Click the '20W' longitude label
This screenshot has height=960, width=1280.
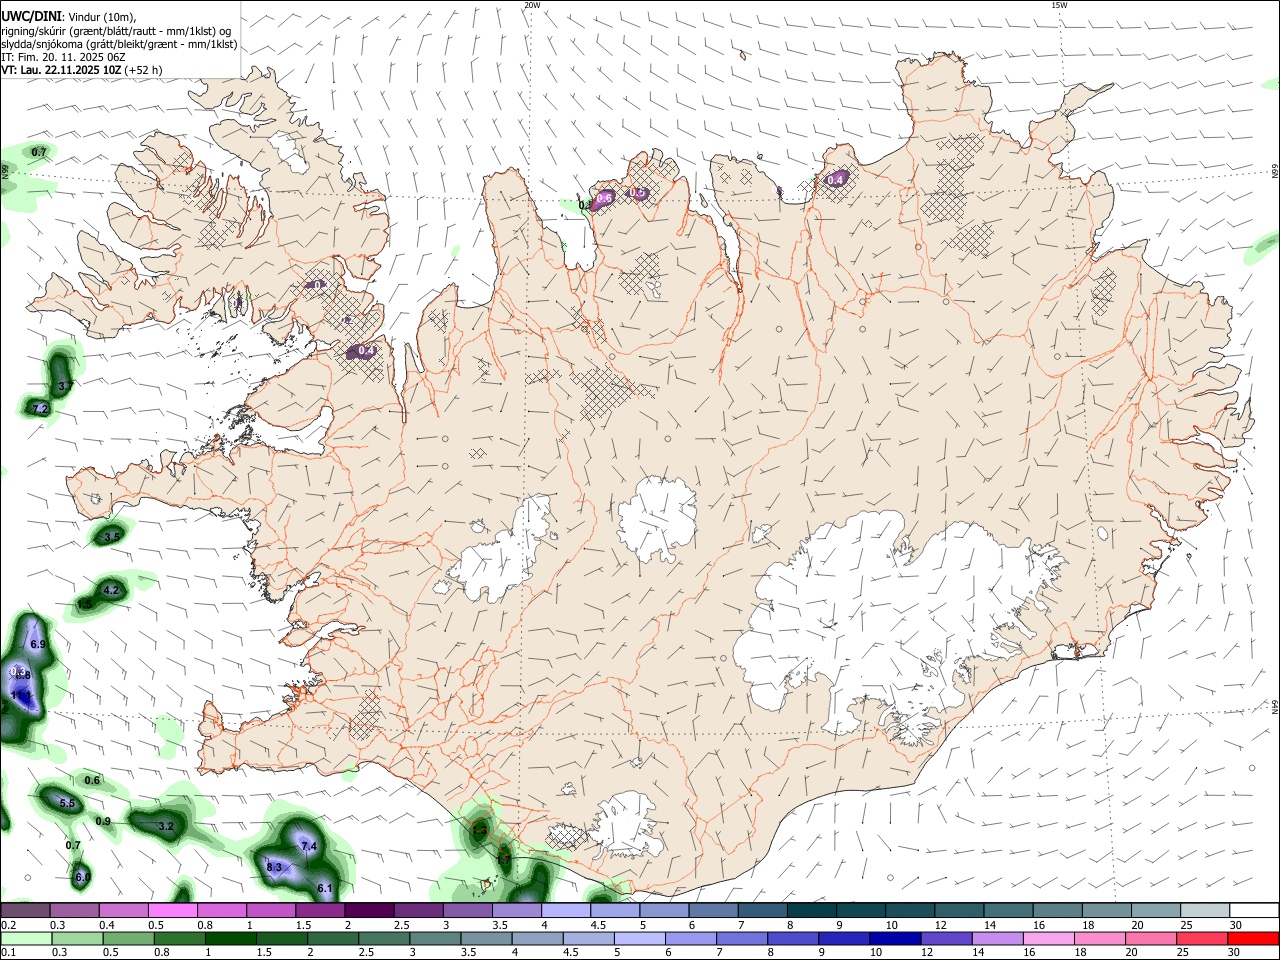click(x=532, y=5)
